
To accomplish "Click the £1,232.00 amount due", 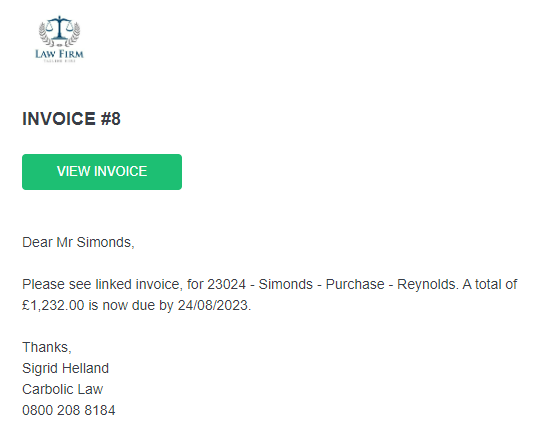I will pos(53,305).
